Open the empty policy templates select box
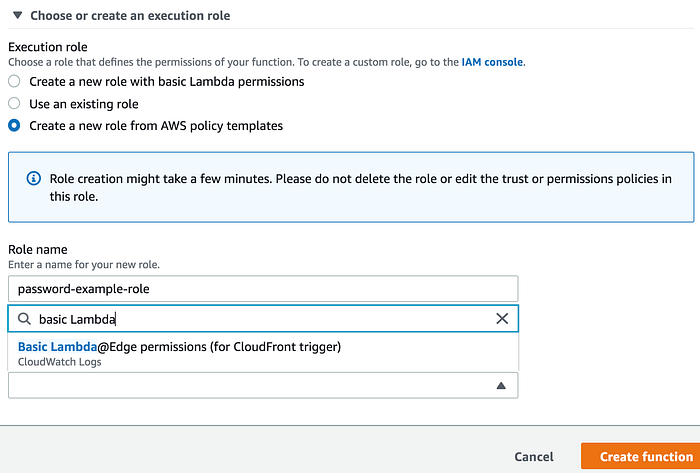 [250, 385]
